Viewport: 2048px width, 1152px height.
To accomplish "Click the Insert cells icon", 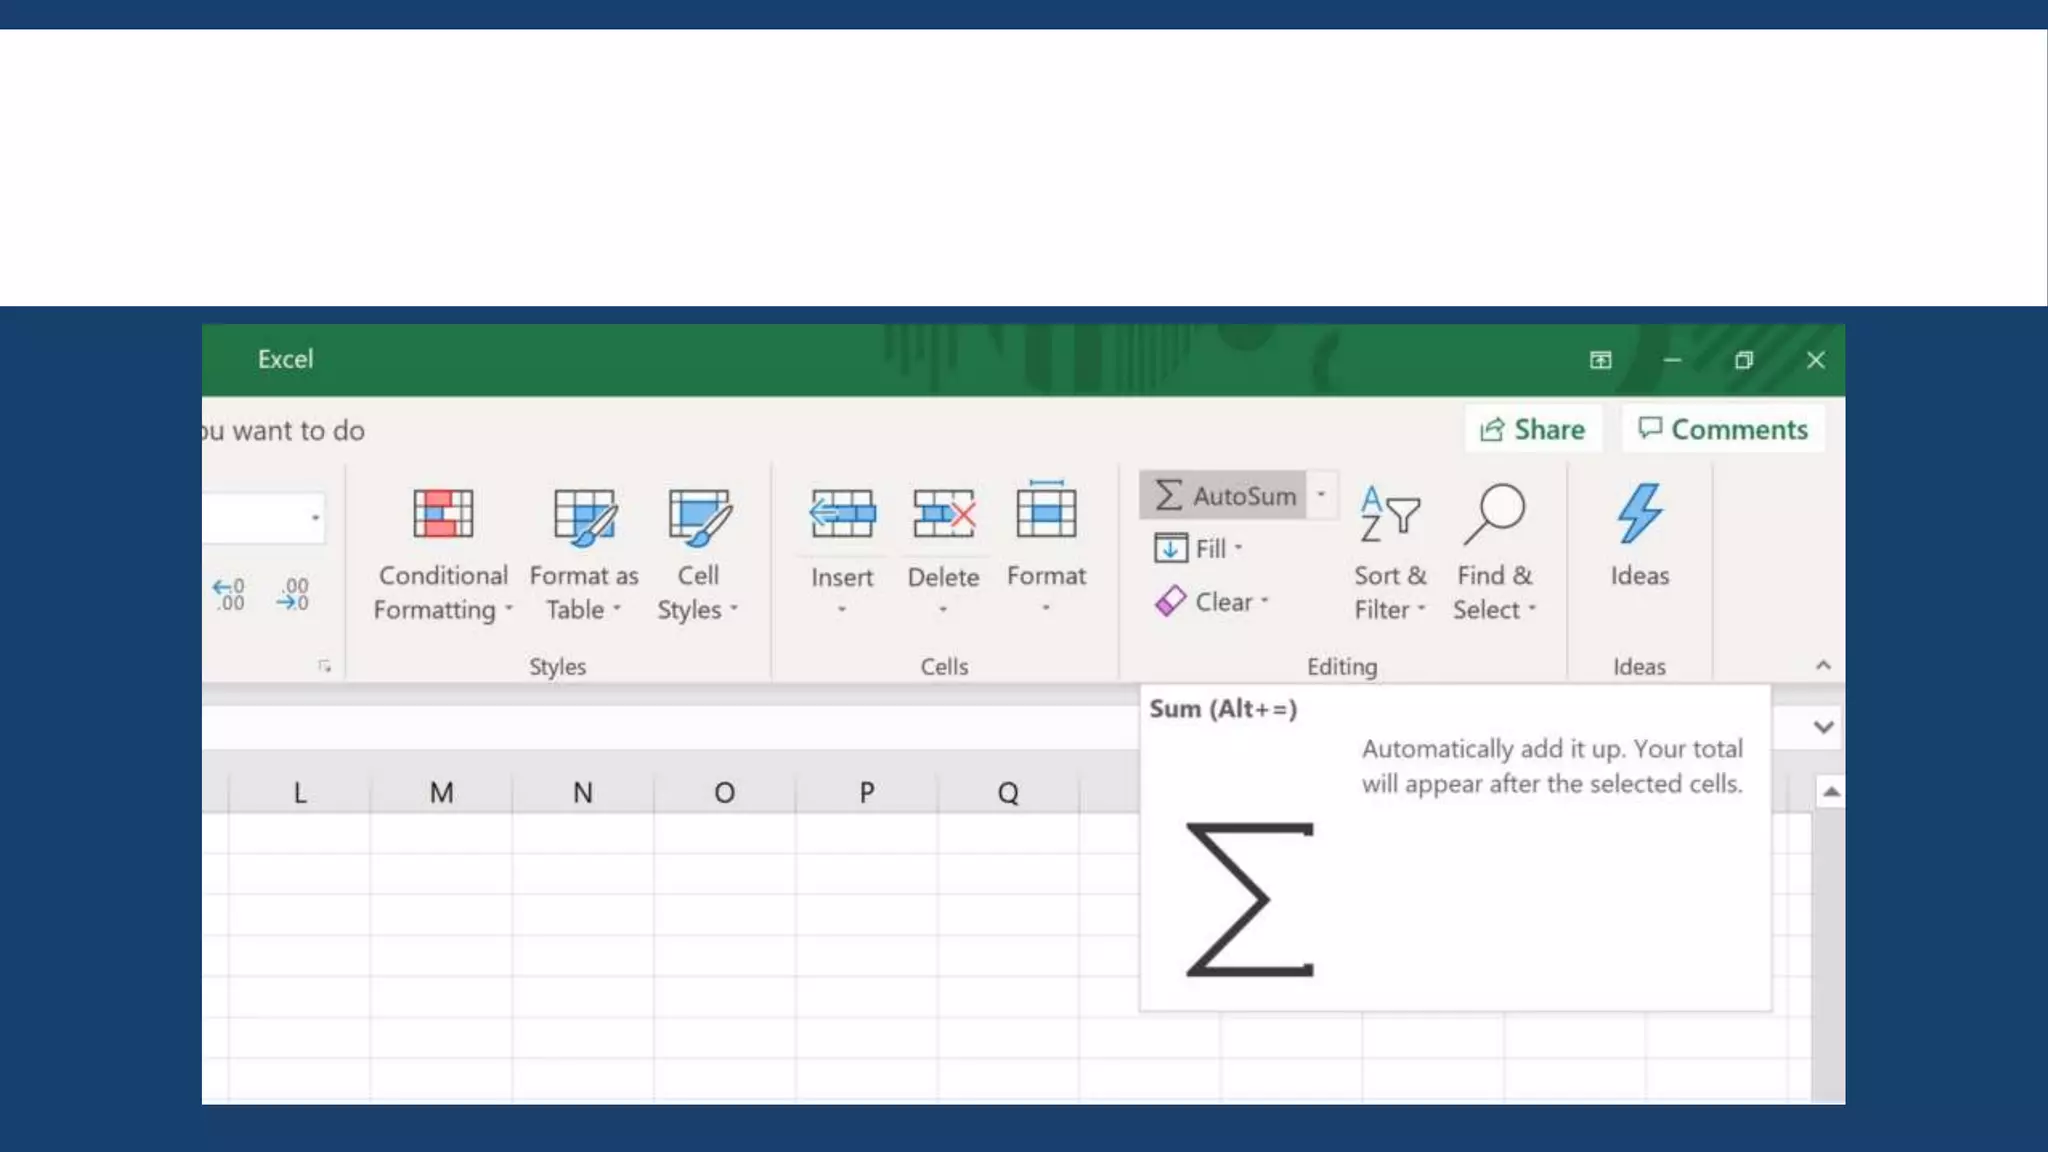I will (x=842, y=515).
